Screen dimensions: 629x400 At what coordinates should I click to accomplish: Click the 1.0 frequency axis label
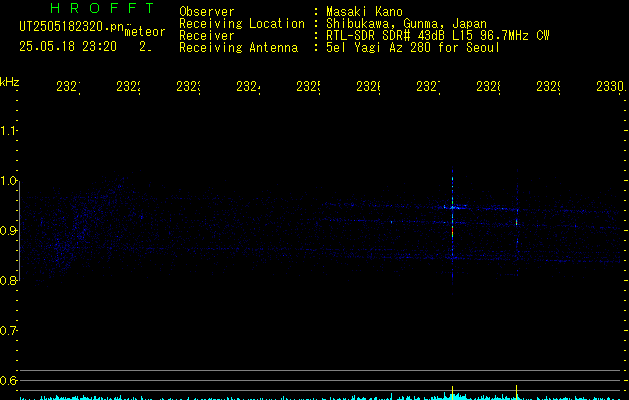[x=8, y=181]
